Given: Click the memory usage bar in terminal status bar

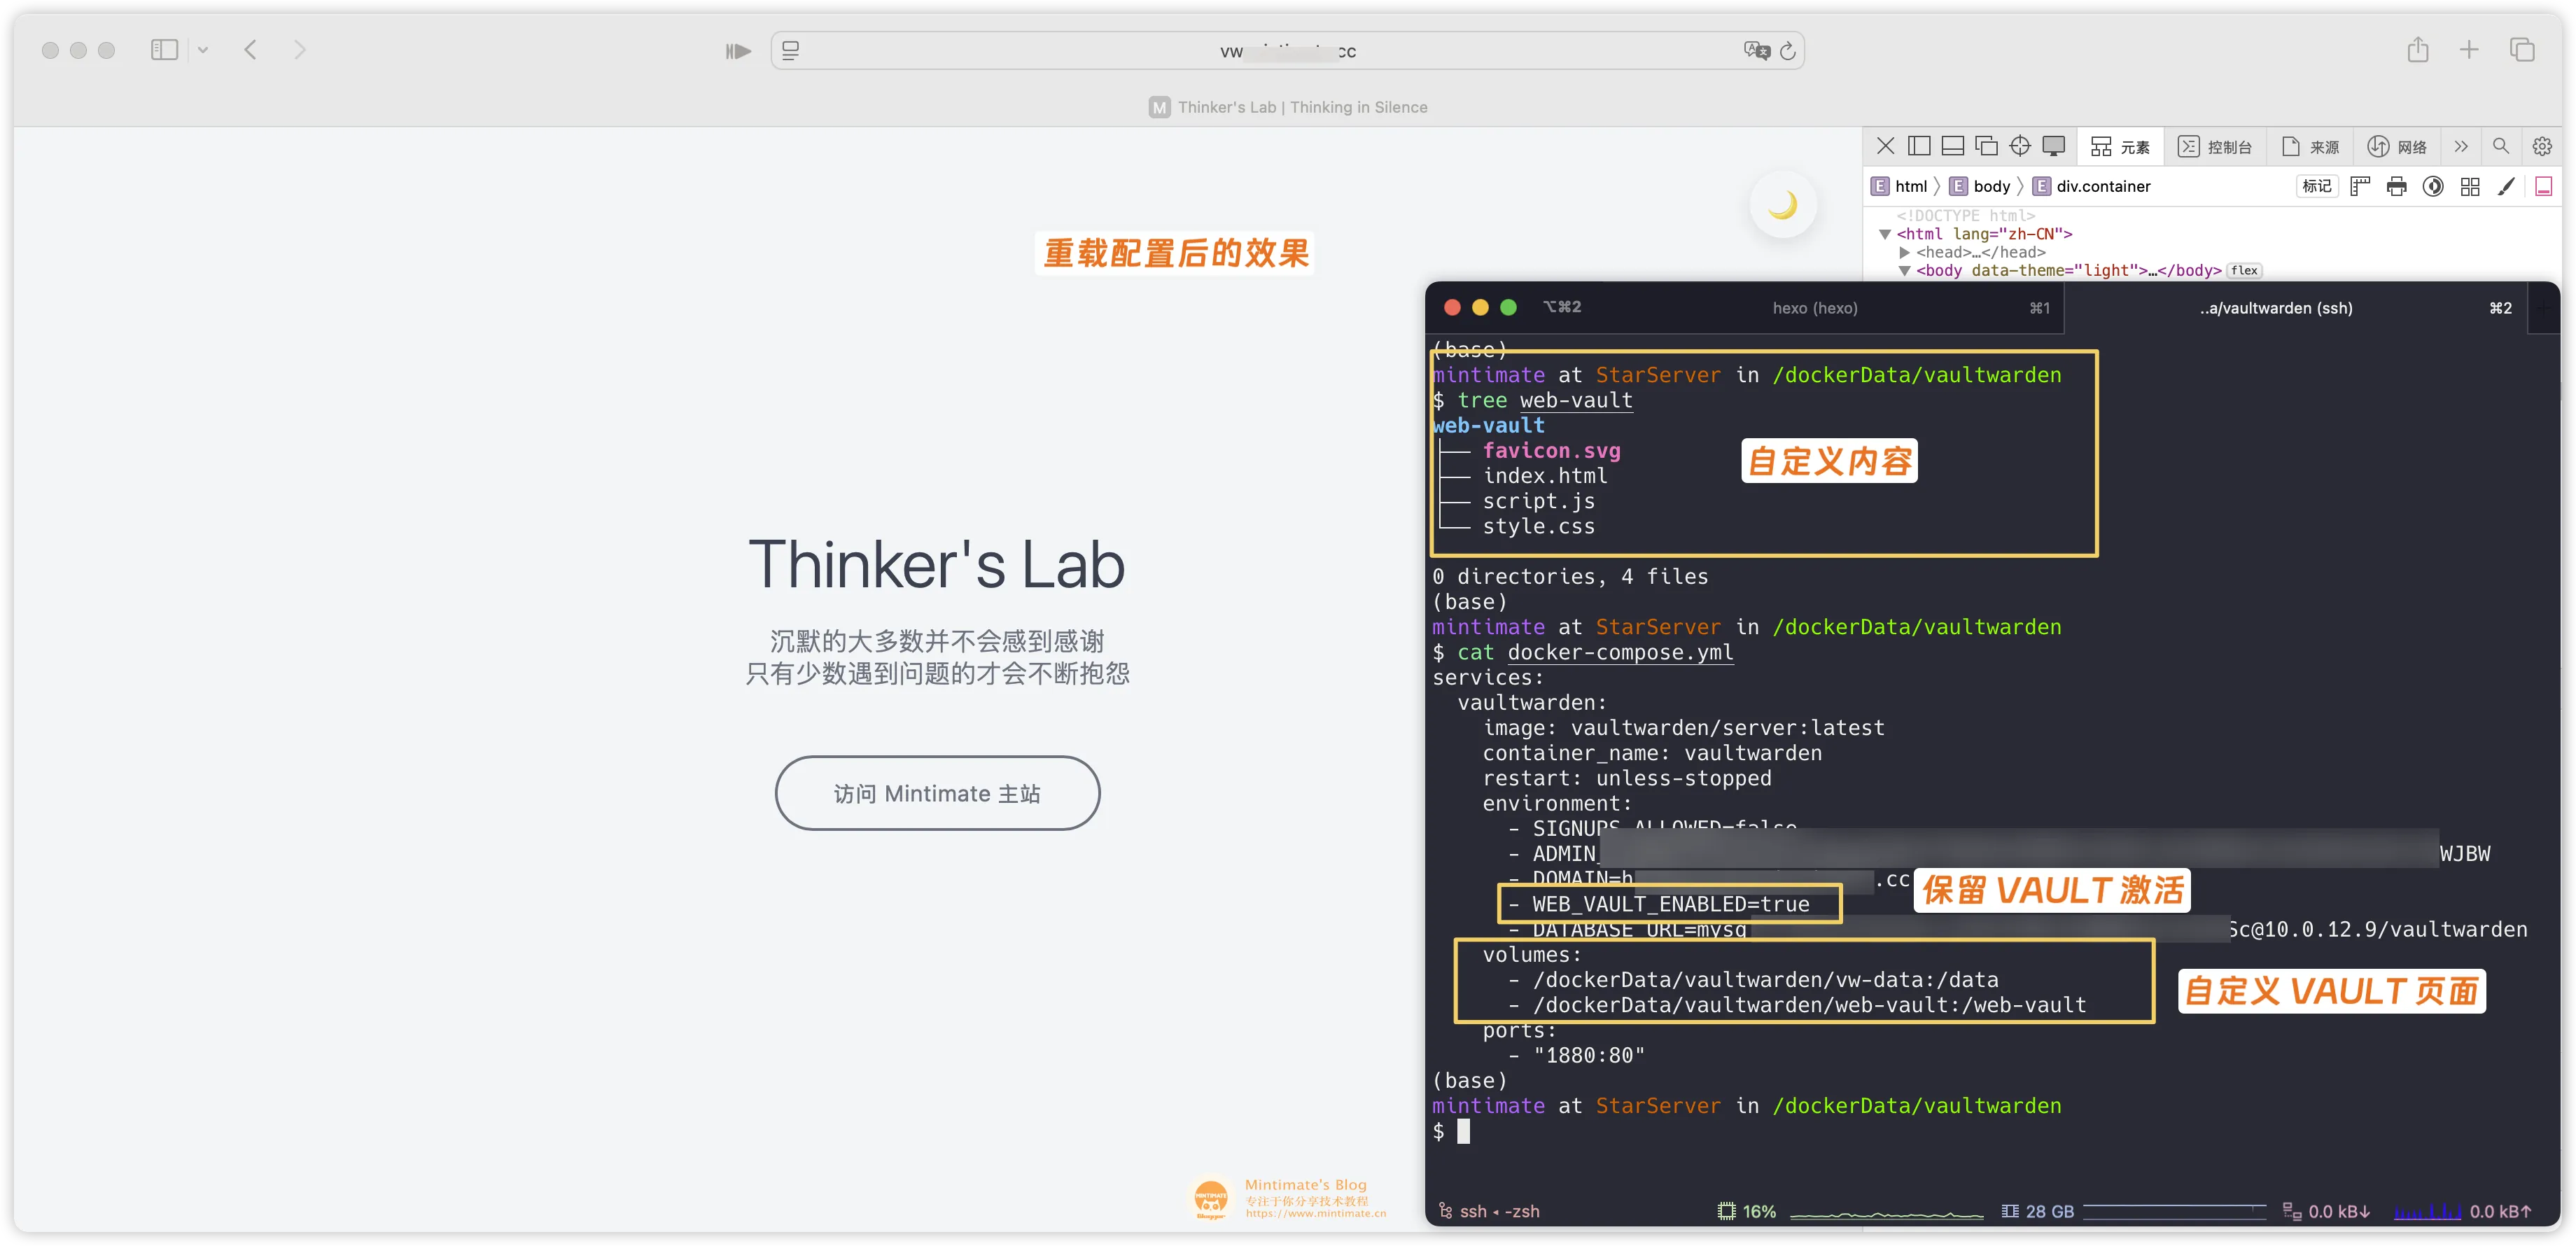Looking at the screenshot, I should coord(2175,1210).
